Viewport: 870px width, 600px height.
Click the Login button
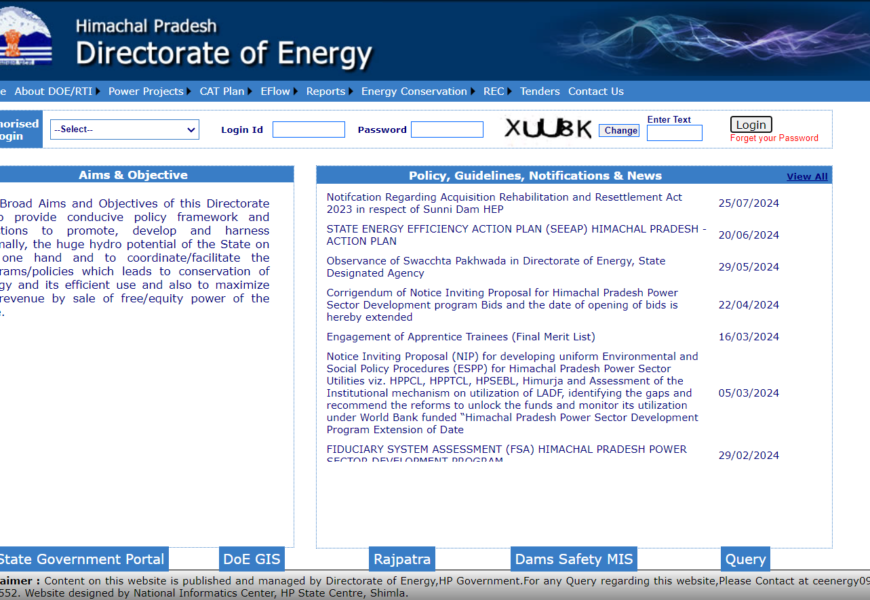751,125
